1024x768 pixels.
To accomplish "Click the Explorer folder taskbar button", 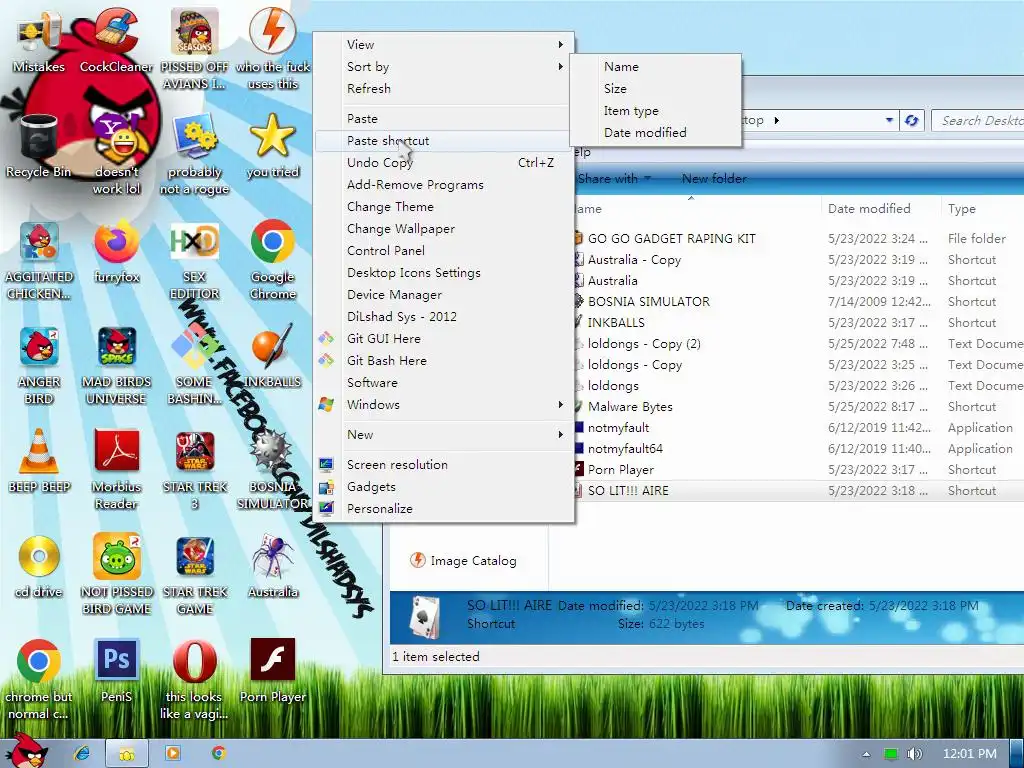I will tap(127, 754).
